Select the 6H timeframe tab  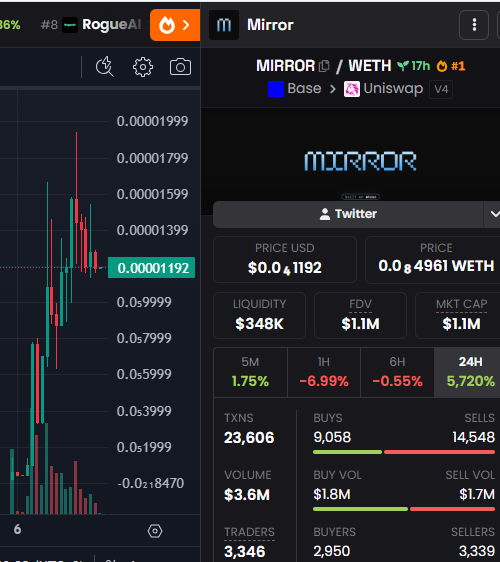coord(397,372)
